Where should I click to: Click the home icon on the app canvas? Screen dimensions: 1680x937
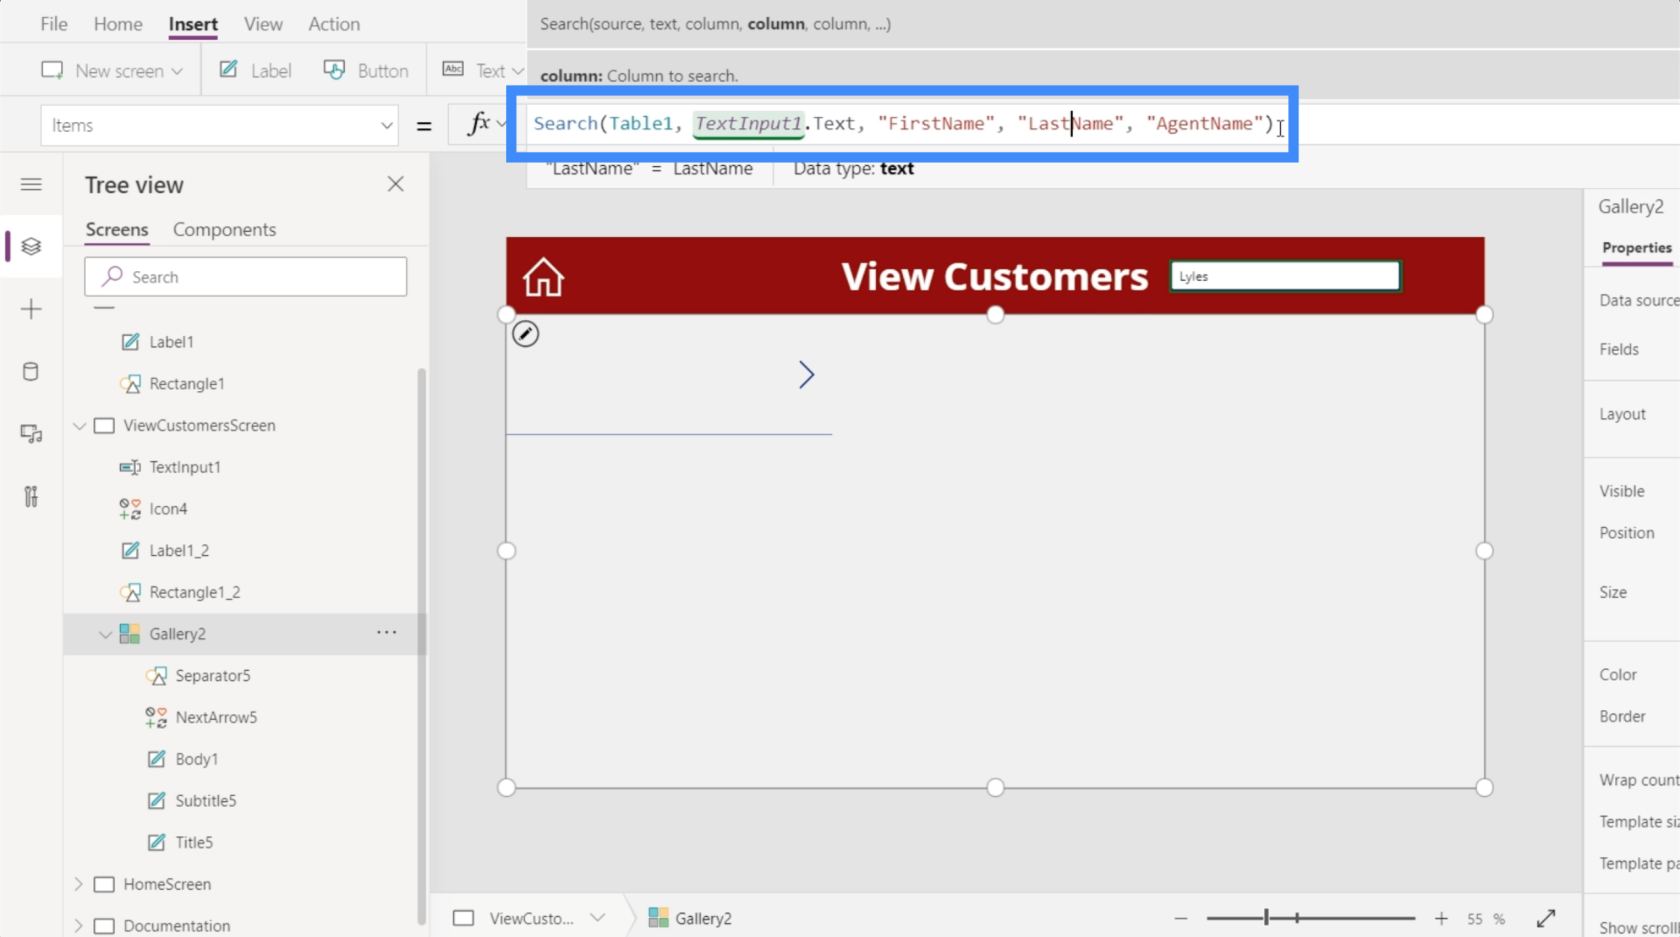coord(544,277)
